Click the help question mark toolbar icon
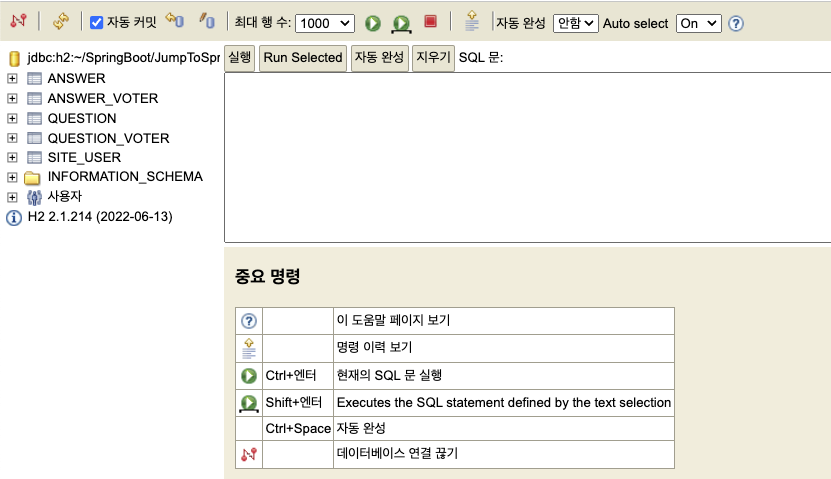The height and width of the screenshot is (479, 831). 736,23
